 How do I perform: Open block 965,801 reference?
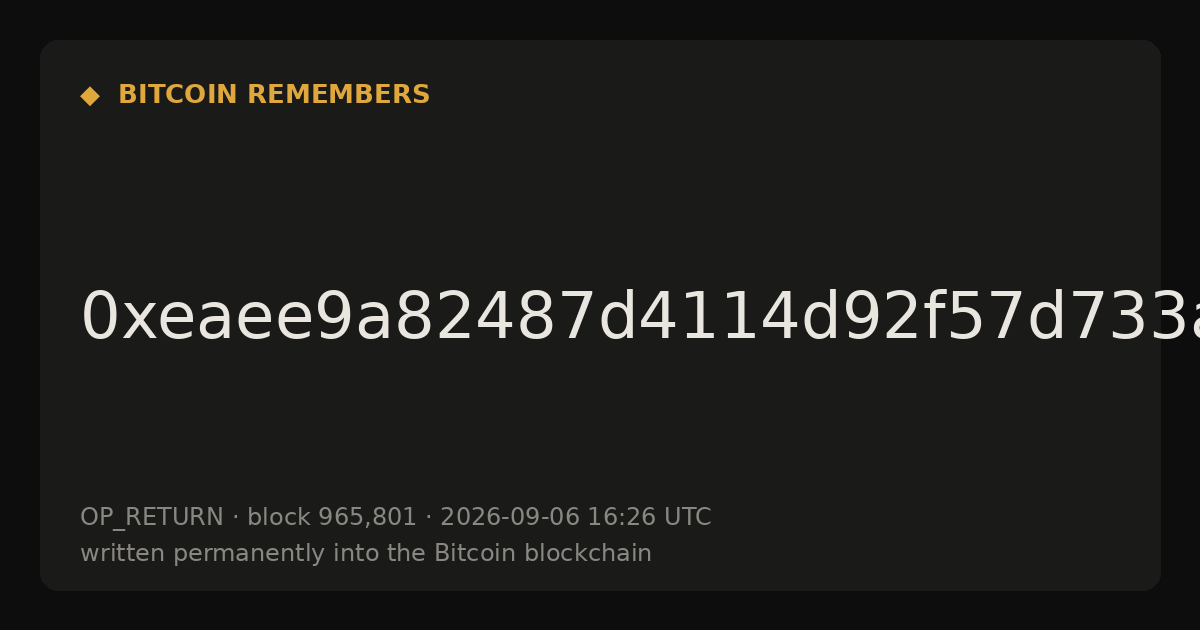331,518
